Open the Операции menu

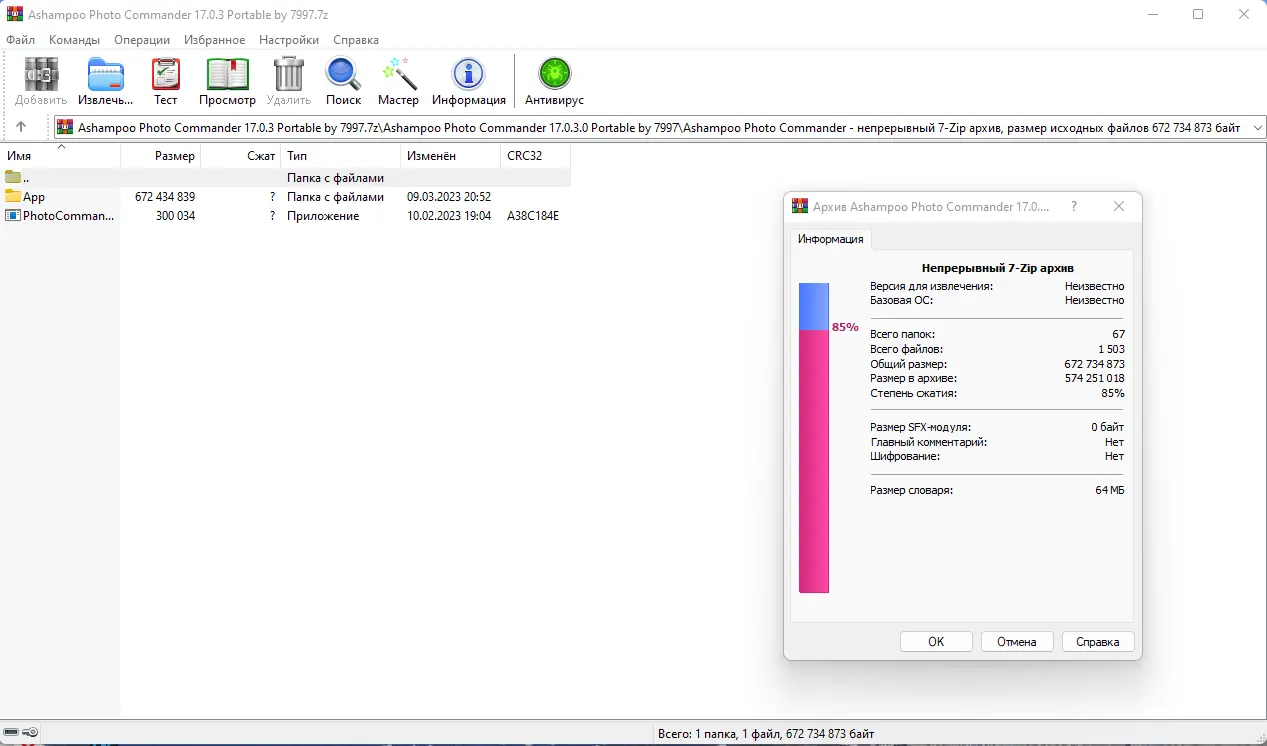coord(141,40)
